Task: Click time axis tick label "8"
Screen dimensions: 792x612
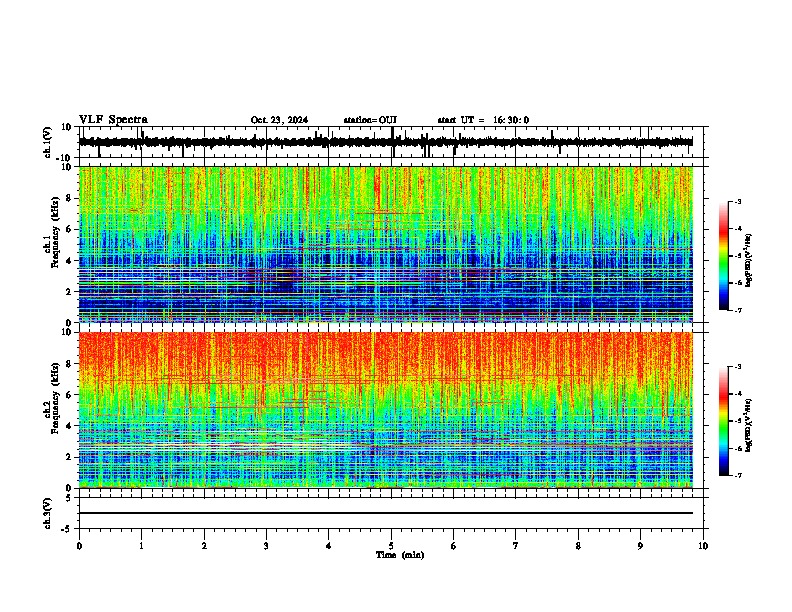Action: point(578,546)
